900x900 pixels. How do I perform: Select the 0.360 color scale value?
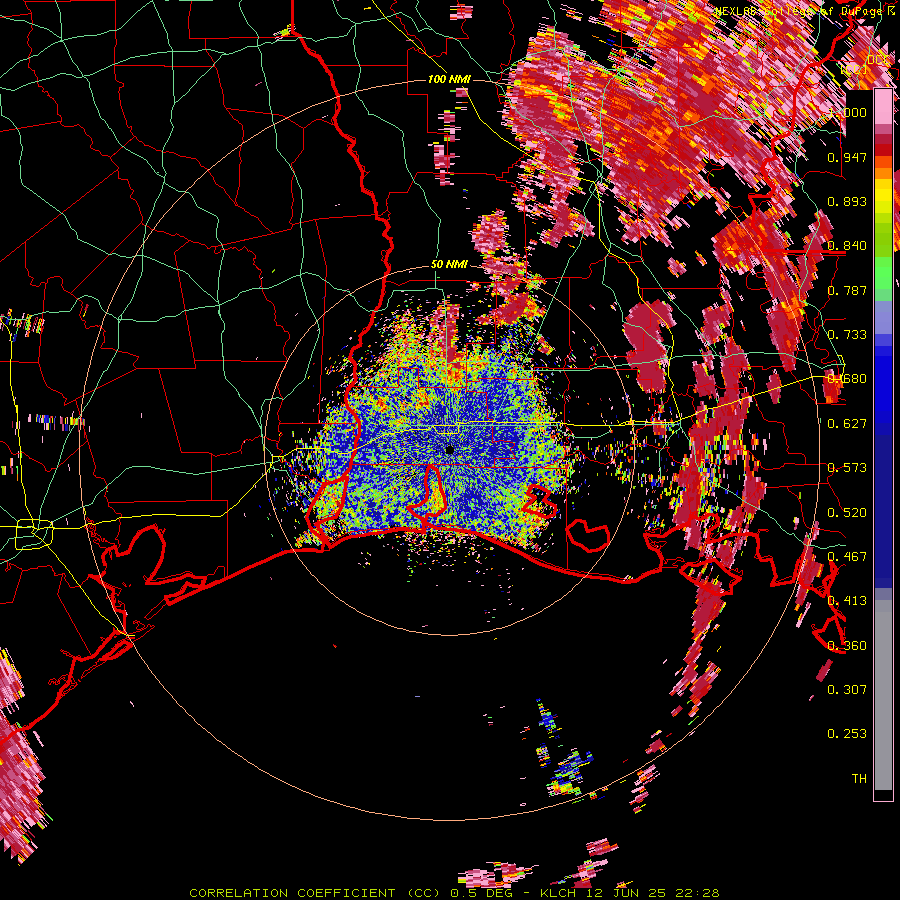click(x=847, y=646)
